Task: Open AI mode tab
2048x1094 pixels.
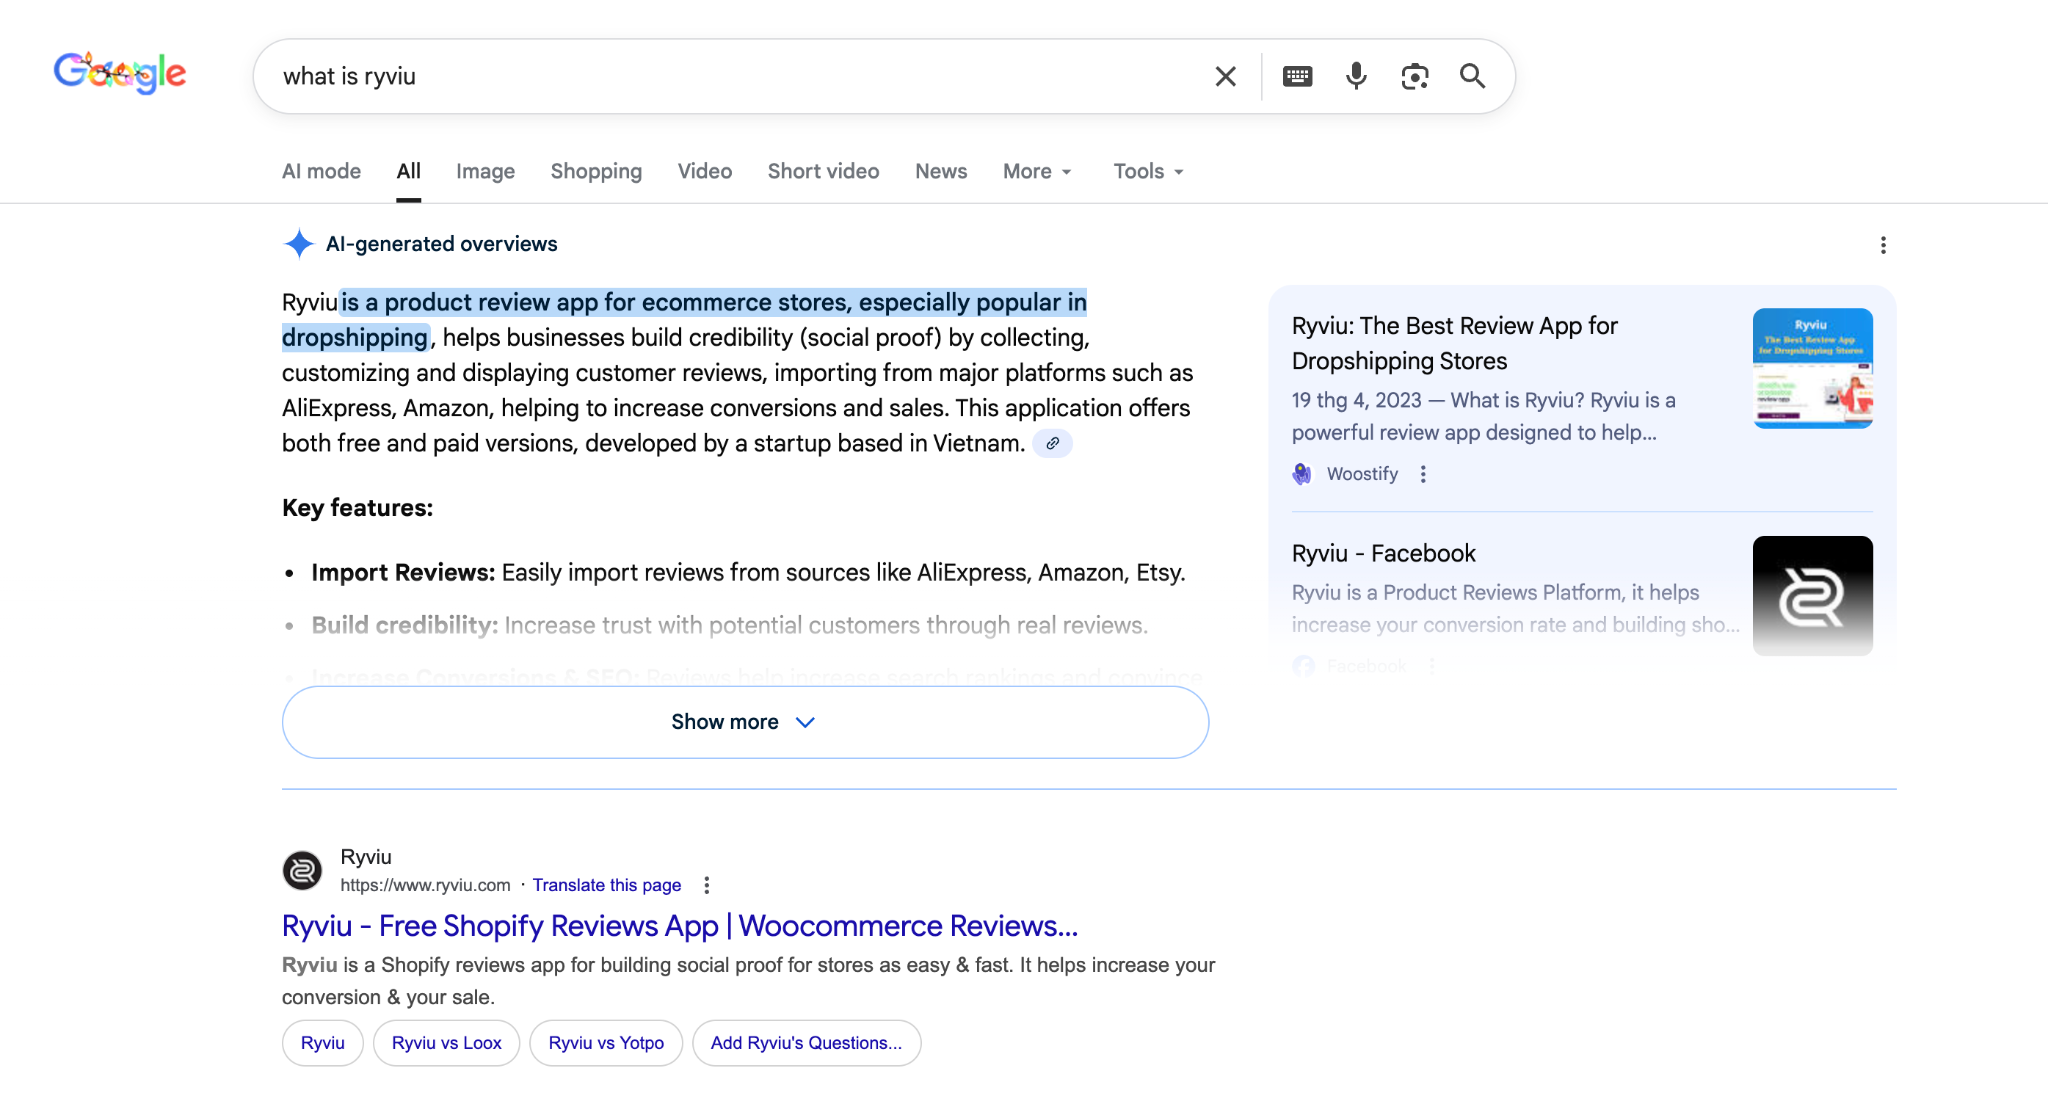Action: pos(321,171)
